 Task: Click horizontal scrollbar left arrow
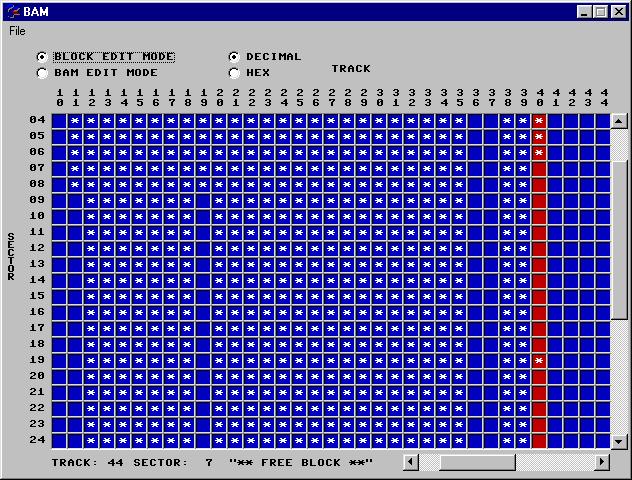pyautogui.click(x=411, y=462)
